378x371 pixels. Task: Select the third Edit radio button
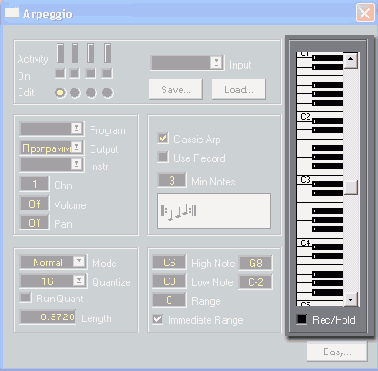pyautogui.click(x=91, y=93)
